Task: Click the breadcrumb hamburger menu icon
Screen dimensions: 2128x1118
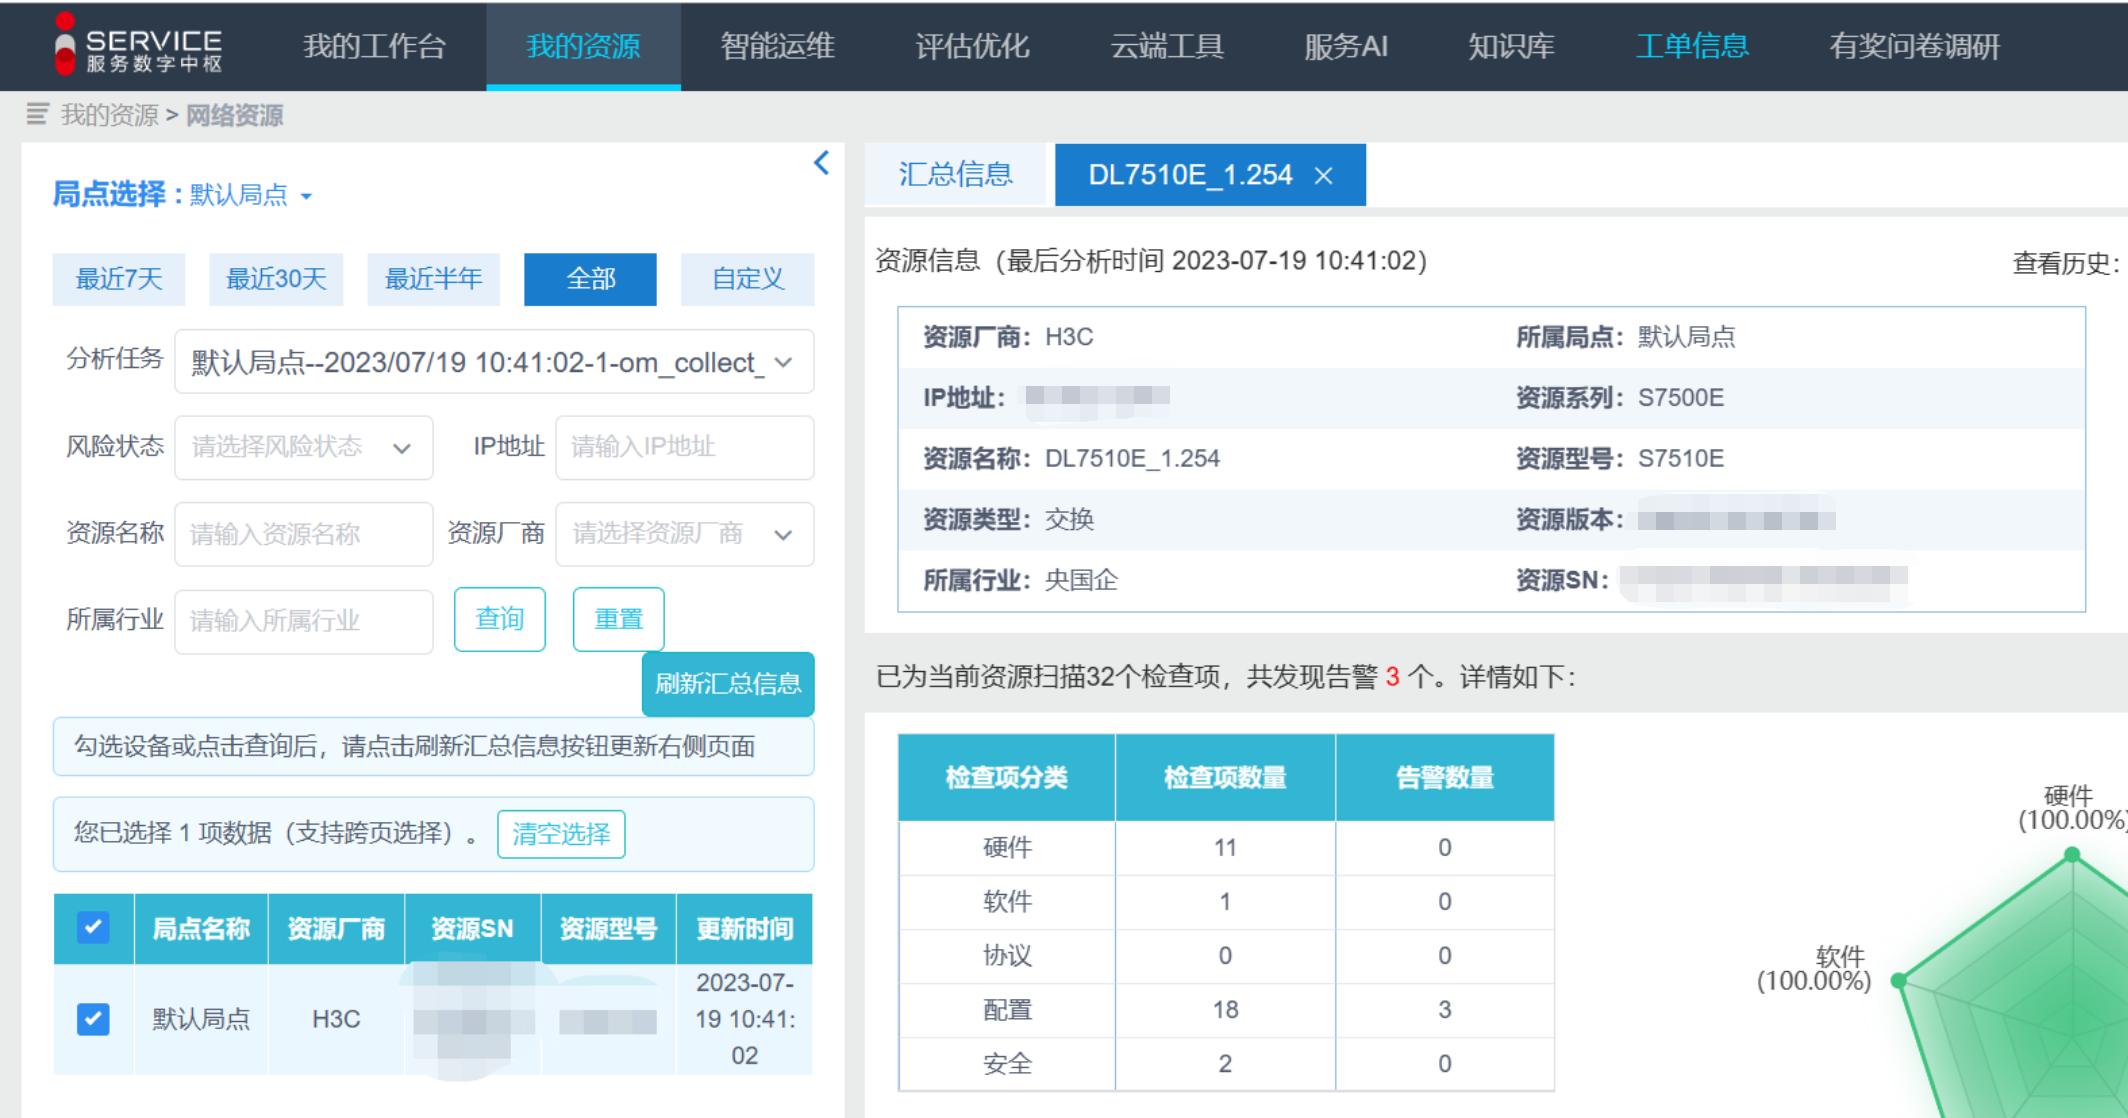Action: pos(37,115)
